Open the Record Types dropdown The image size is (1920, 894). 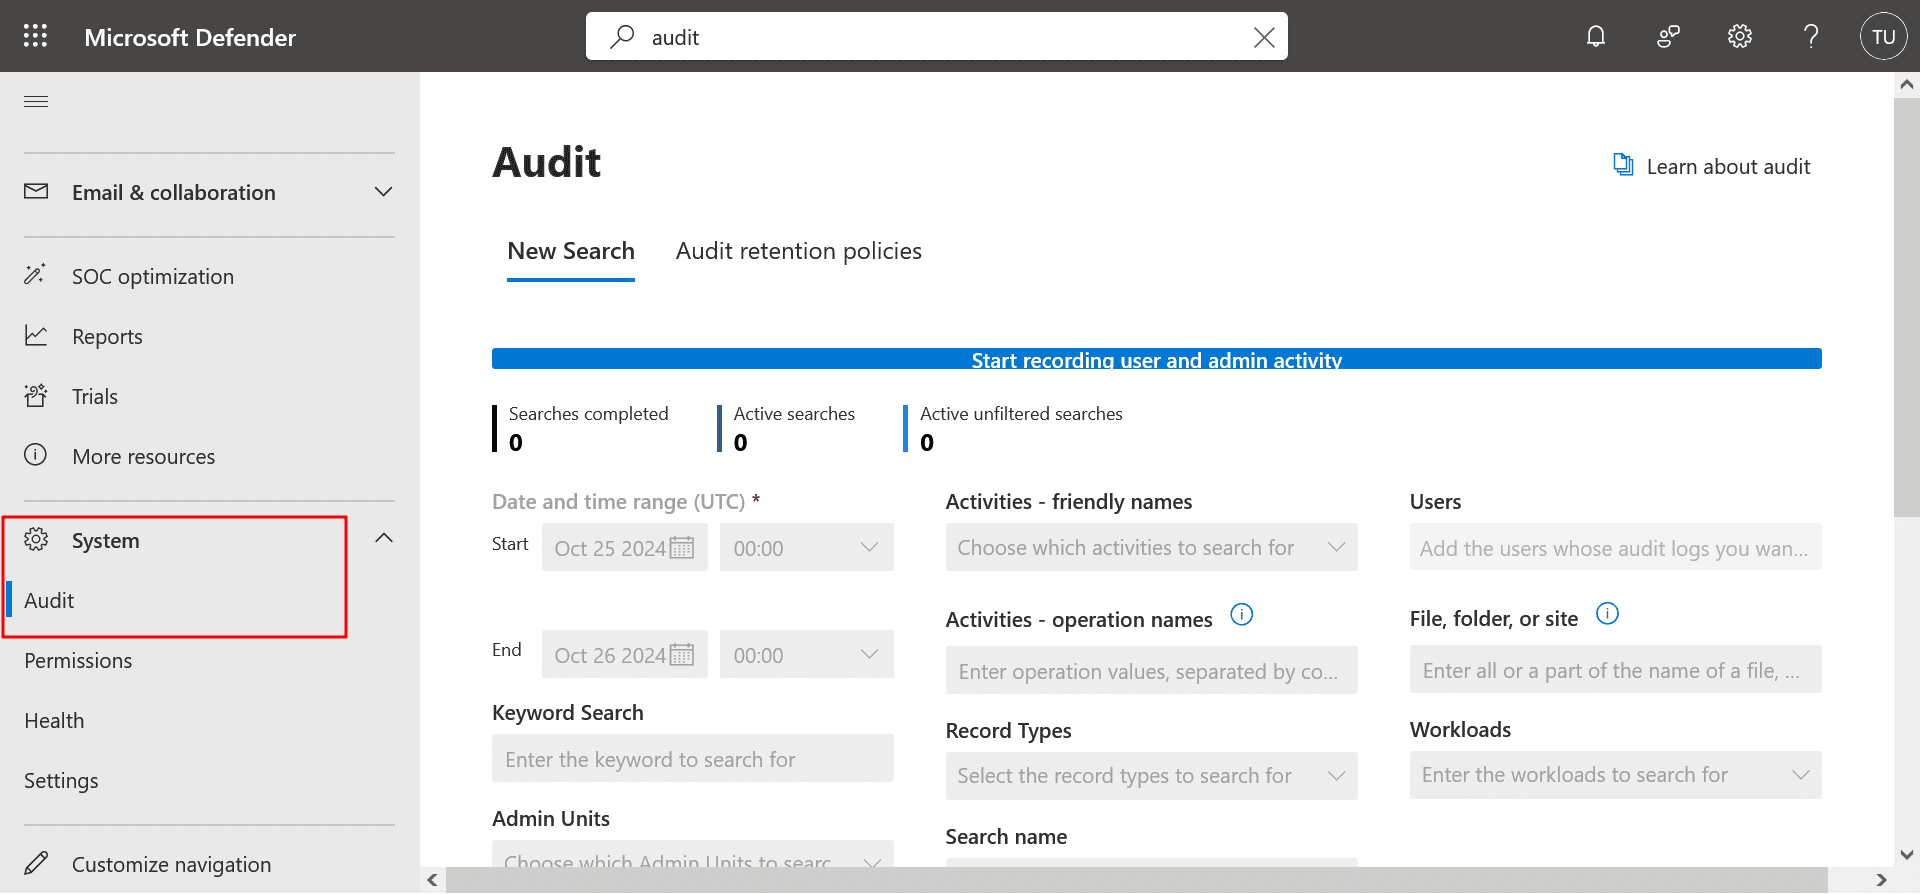(1152, 776)
